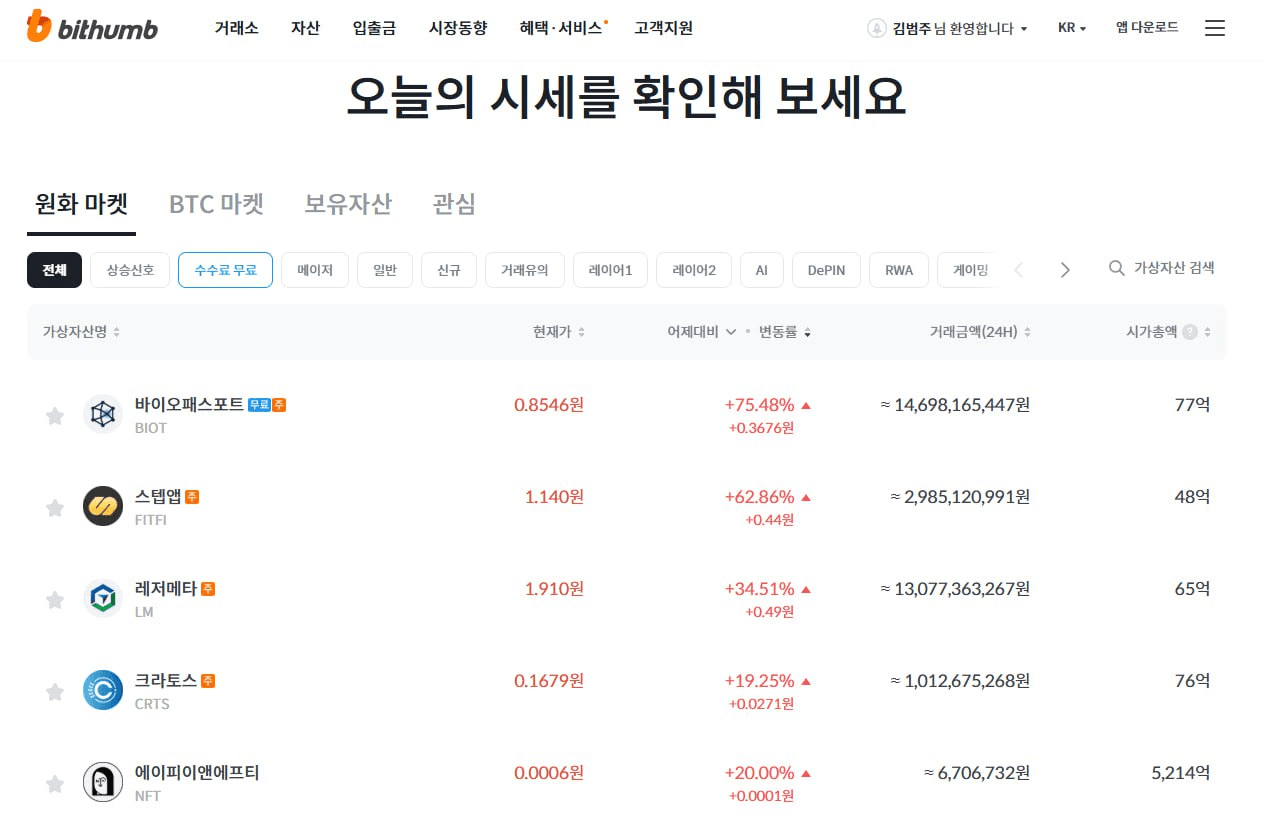
Task: Select the 게이밍 filter chip
Action: click(967, 270)
